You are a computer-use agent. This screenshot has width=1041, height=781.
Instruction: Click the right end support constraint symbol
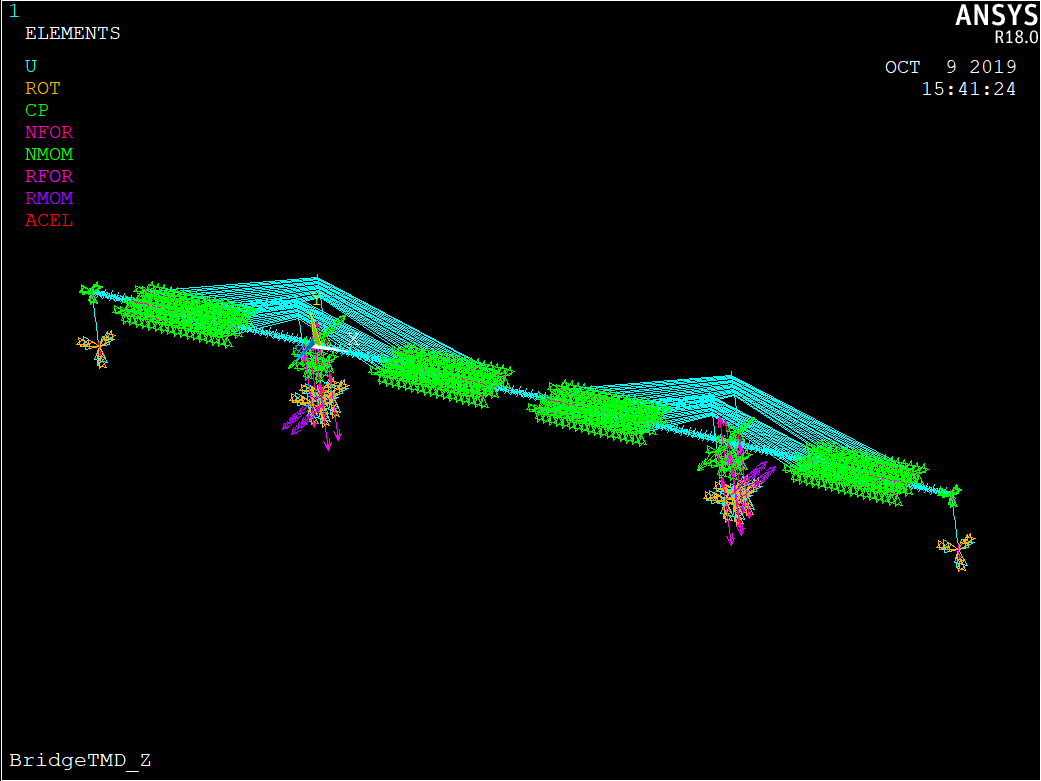(957, 549)
